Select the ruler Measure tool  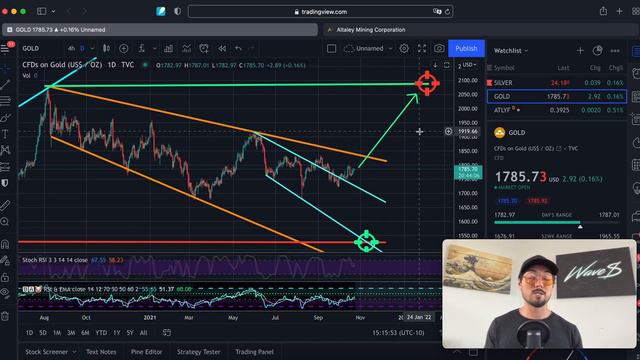(x=5, y=205)
